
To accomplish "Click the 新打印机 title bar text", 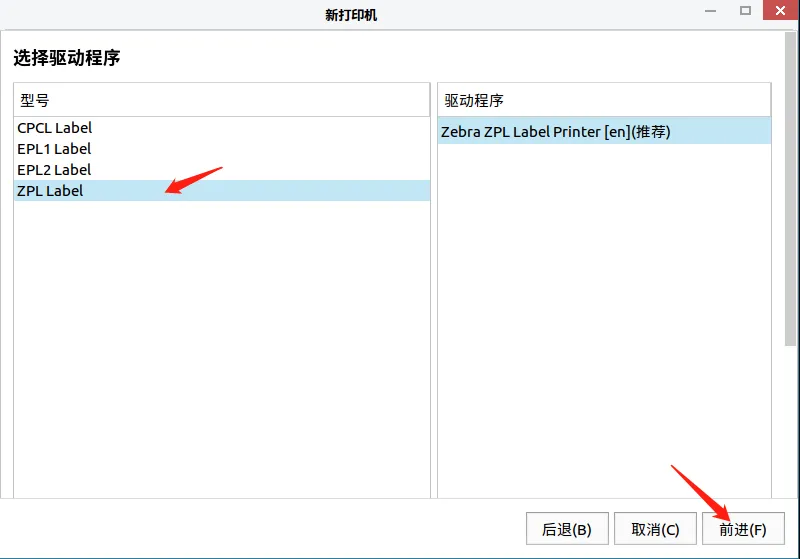I will point(351,15).
